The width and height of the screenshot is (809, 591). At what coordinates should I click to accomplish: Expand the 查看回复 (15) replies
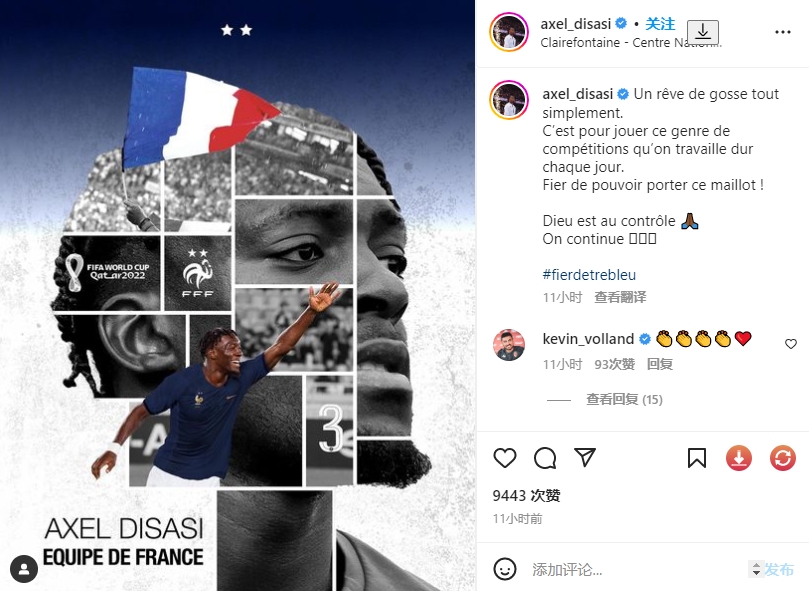(x=624, y=400)
